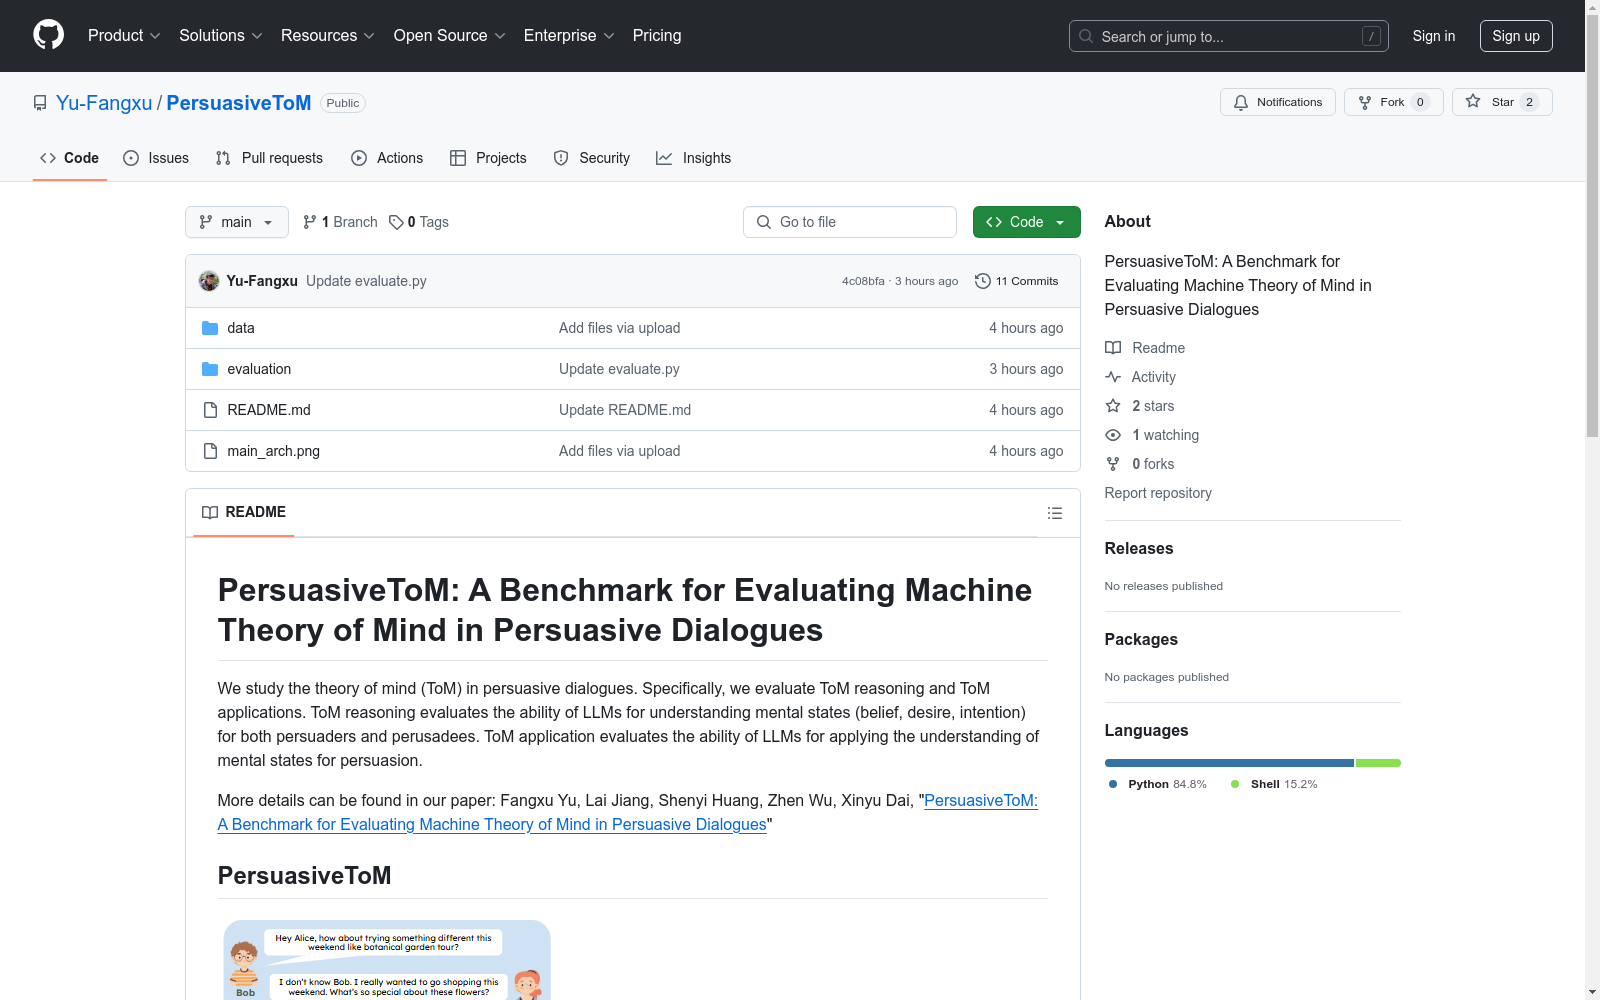Open the main_arch.png file name link
1600x1000 pixels.
tap(274, 451)
